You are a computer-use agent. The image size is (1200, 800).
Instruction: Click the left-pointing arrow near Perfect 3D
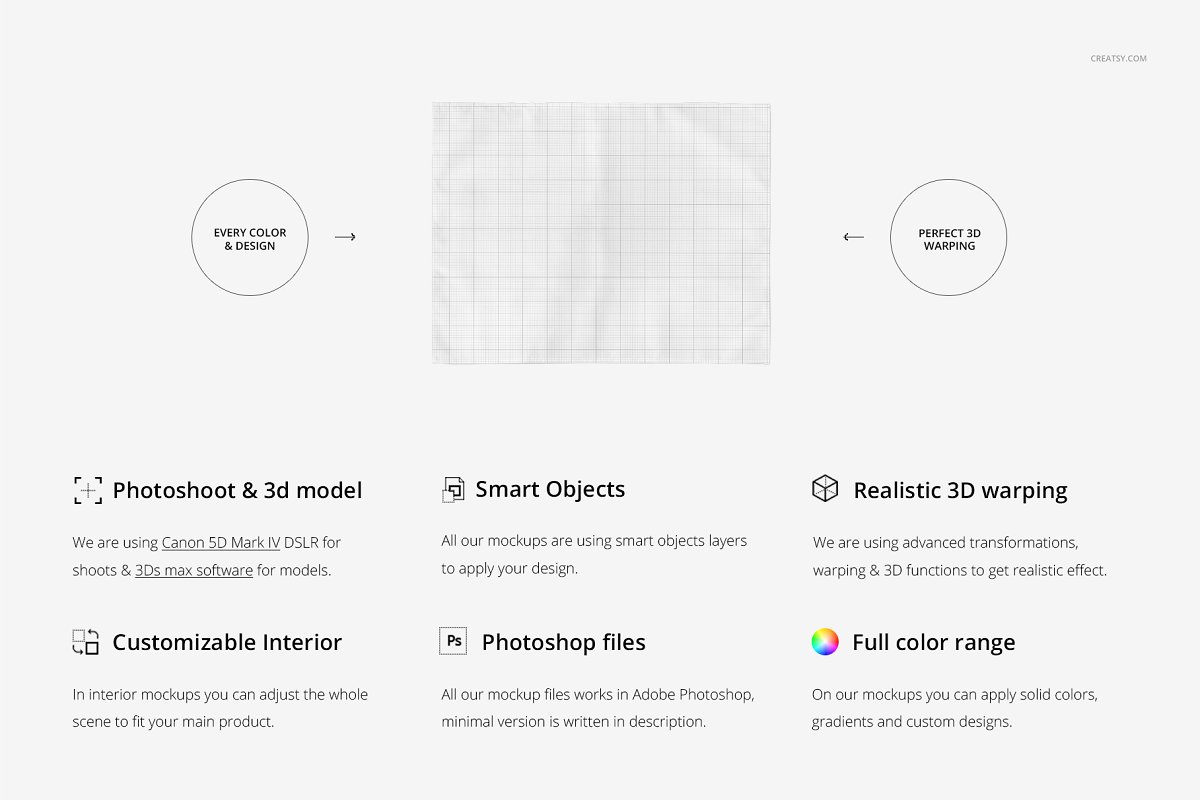click(x=853, y=237)
